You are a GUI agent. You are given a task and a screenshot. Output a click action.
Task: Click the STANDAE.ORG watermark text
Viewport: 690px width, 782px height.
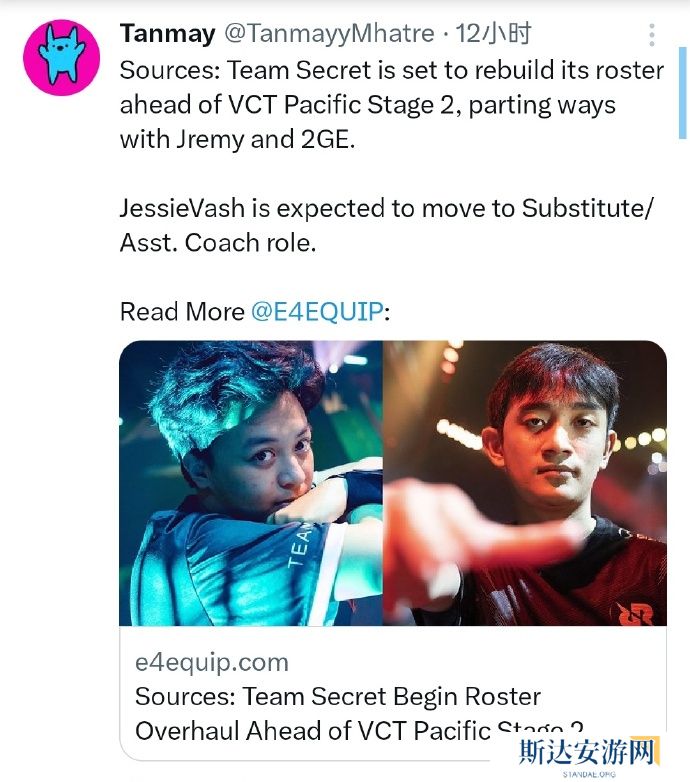pos(589,774)
